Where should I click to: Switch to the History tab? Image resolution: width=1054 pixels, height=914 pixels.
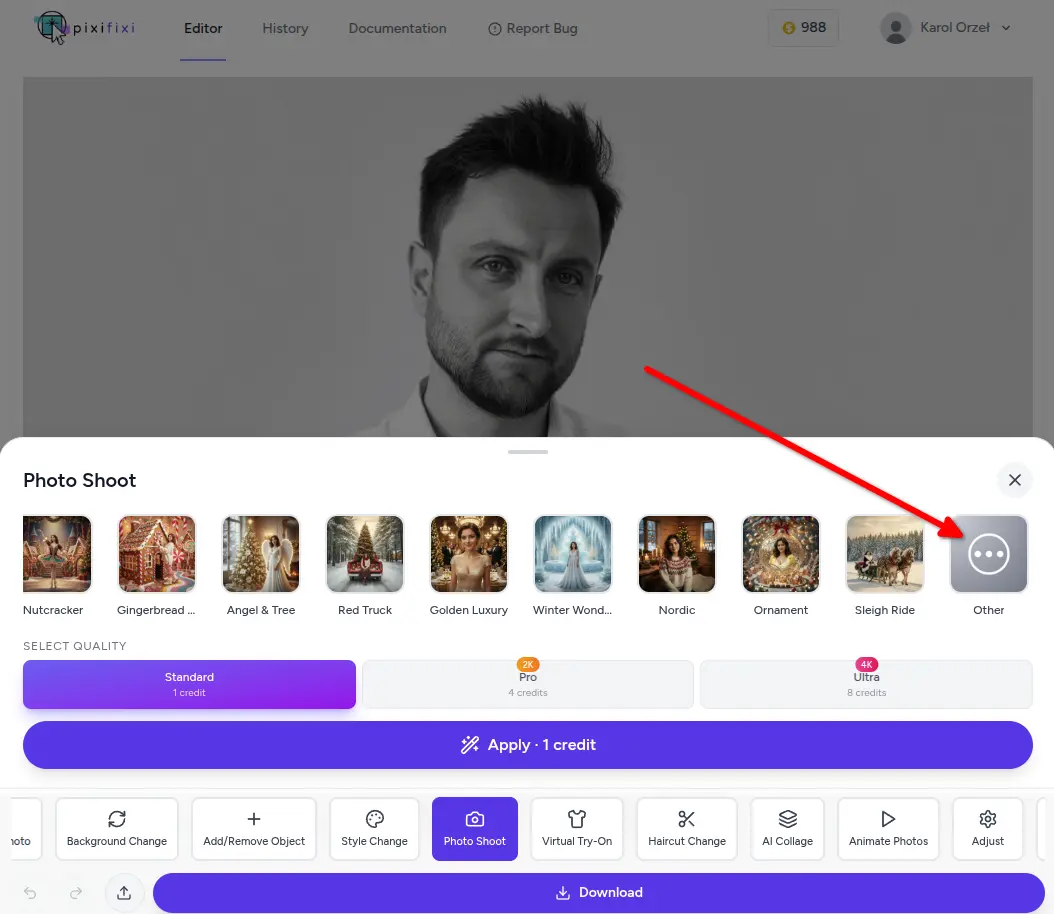(285, 28)
